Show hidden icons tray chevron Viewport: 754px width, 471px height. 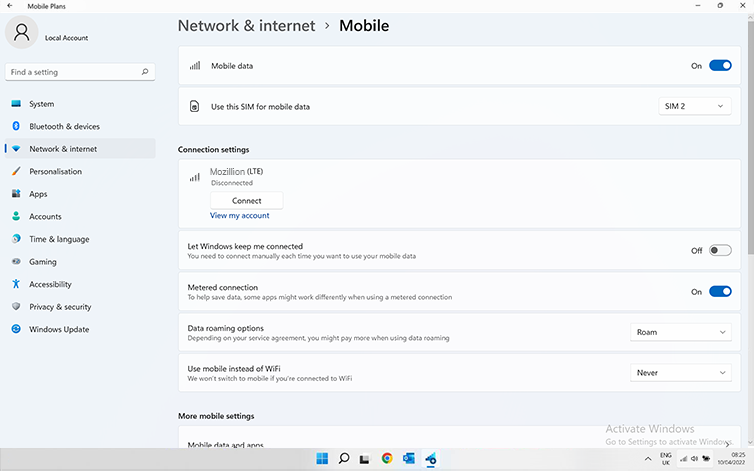pos(648,459)
